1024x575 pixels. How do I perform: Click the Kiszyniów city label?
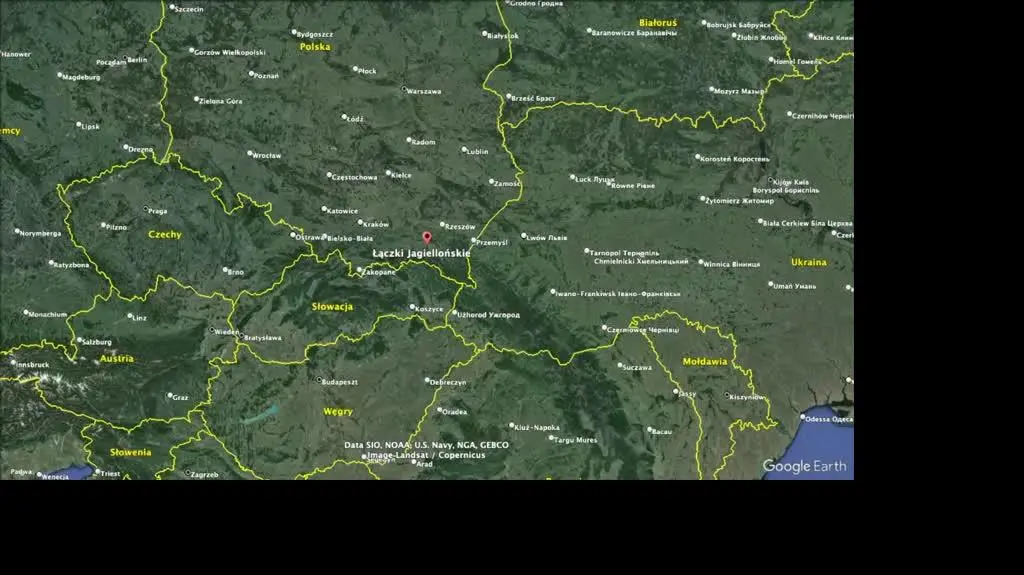click(747, 397)
